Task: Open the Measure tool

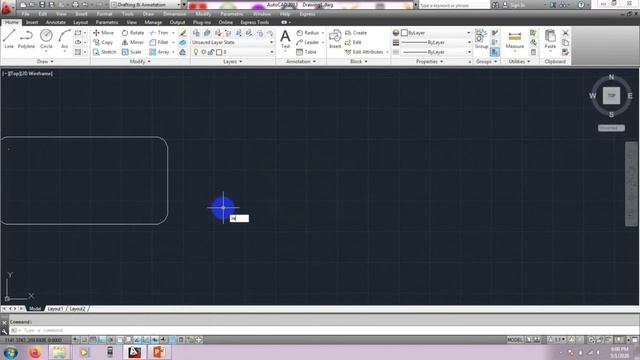Action: pos(515,39)
